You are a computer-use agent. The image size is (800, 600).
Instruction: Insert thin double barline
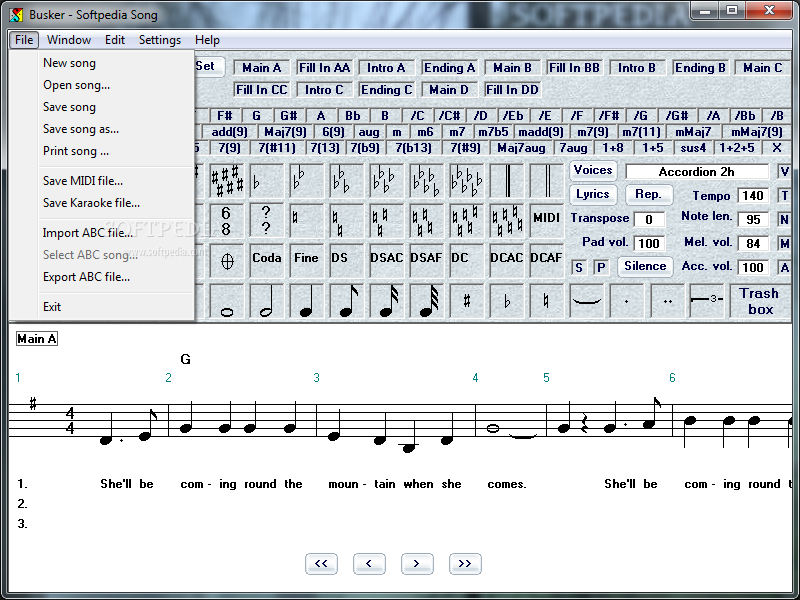pyautogui.click(x=546, y=181)
